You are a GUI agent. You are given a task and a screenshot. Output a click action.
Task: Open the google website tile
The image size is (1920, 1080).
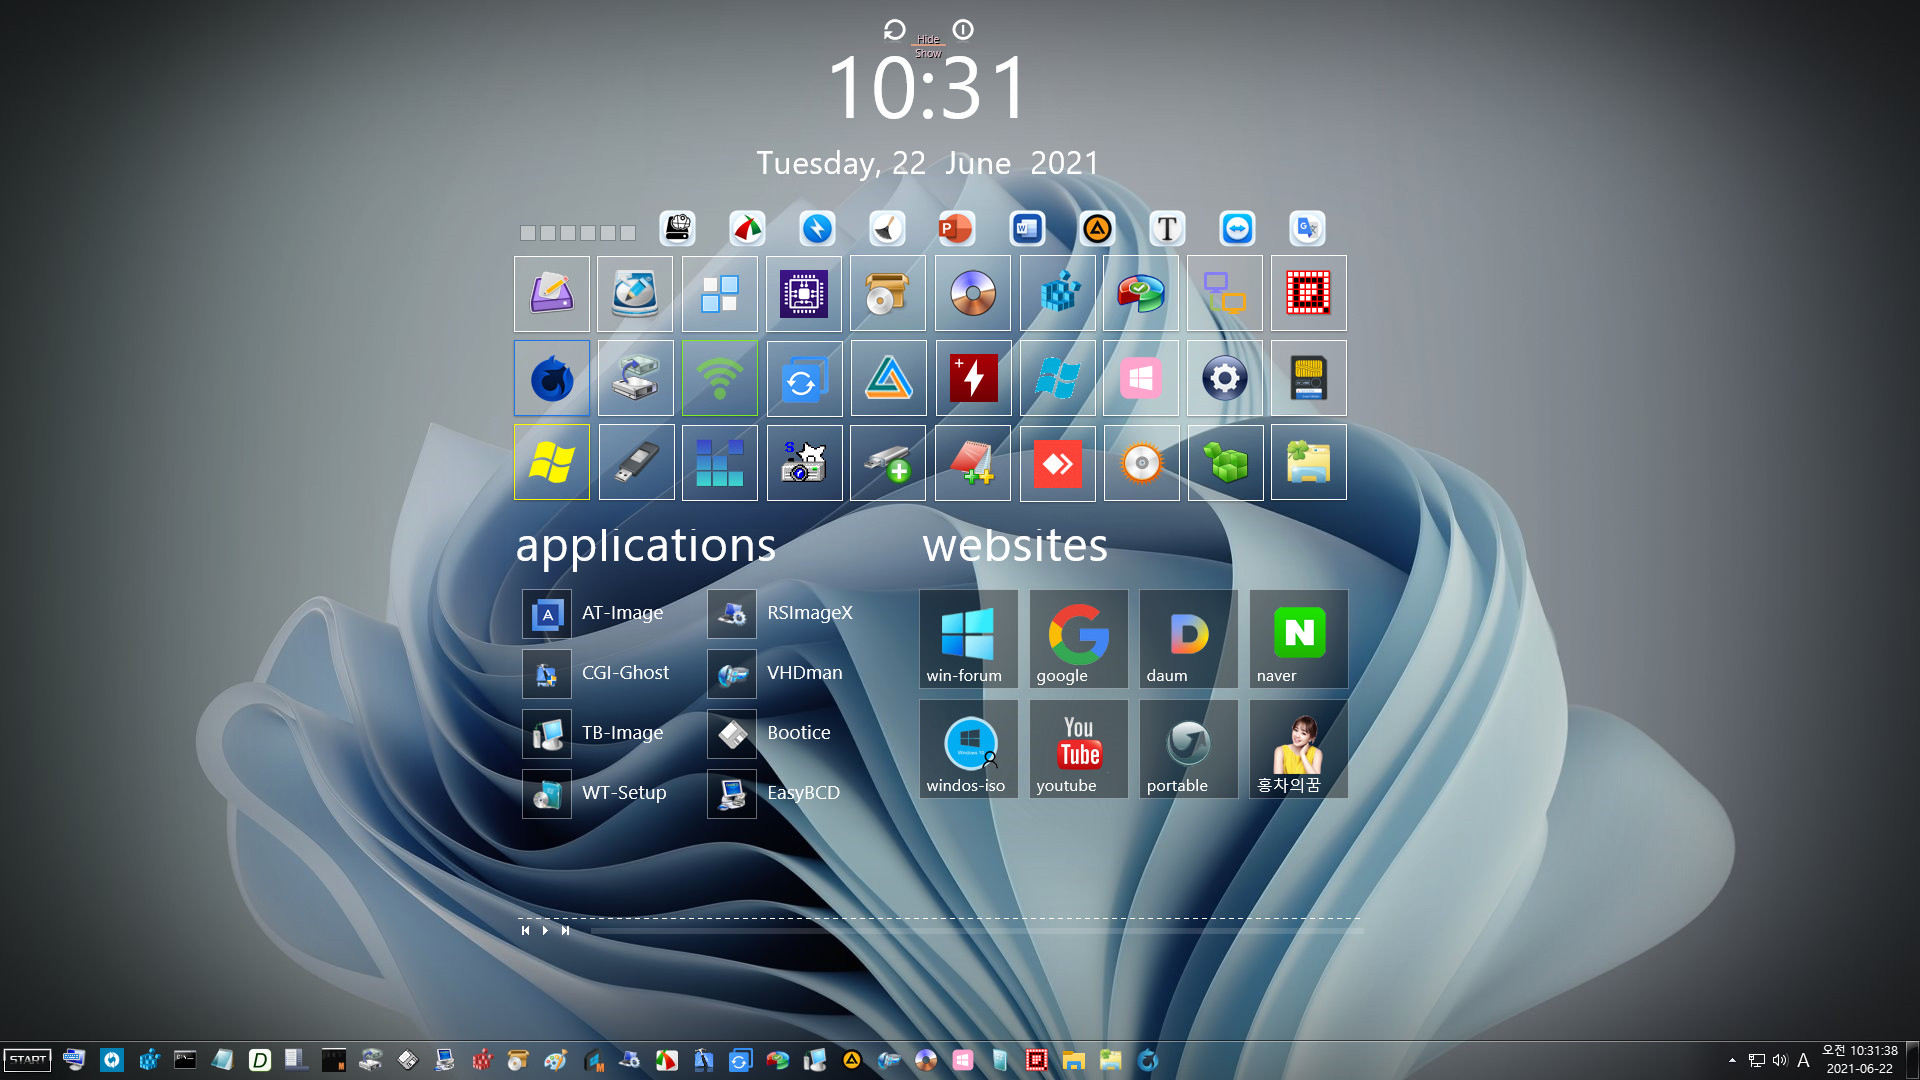1078,639
